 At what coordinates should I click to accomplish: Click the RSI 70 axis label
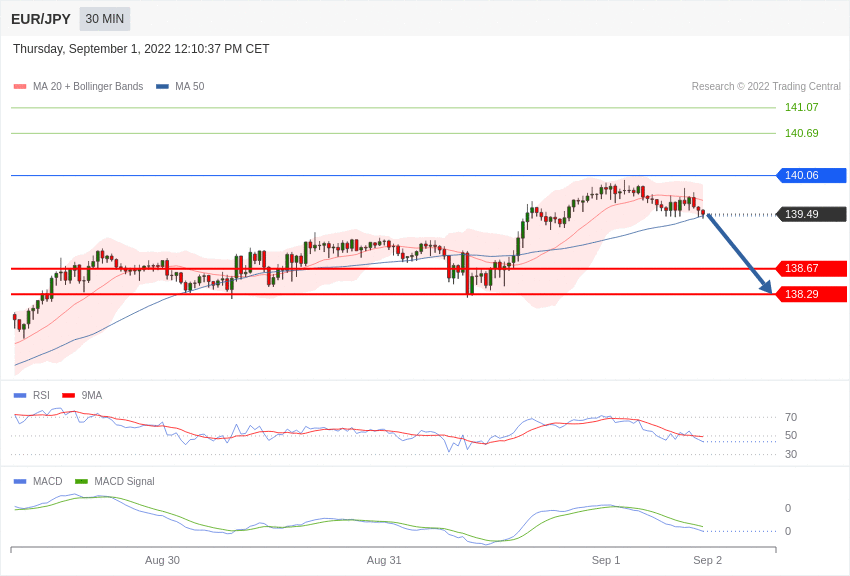(791, 417)
